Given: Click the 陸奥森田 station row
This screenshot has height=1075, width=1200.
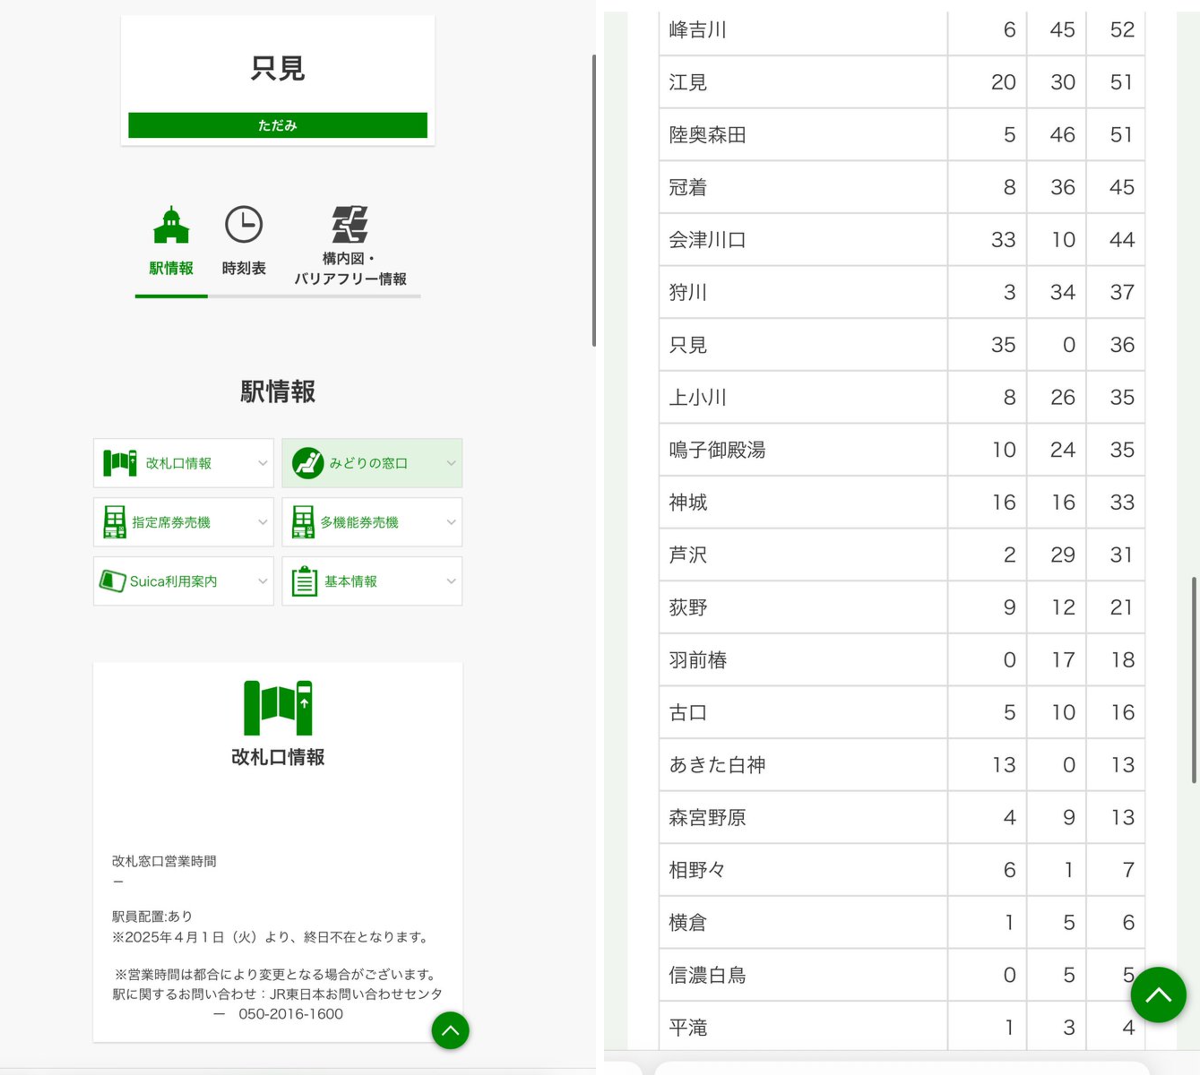Looking at the screenshot, I should point(902,135).
